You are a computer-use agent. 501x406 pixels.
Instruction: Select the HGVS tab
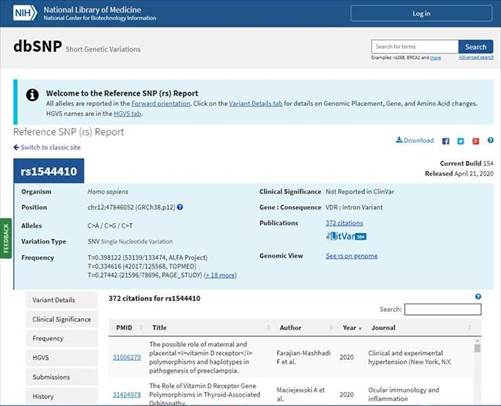coord(62,358)
